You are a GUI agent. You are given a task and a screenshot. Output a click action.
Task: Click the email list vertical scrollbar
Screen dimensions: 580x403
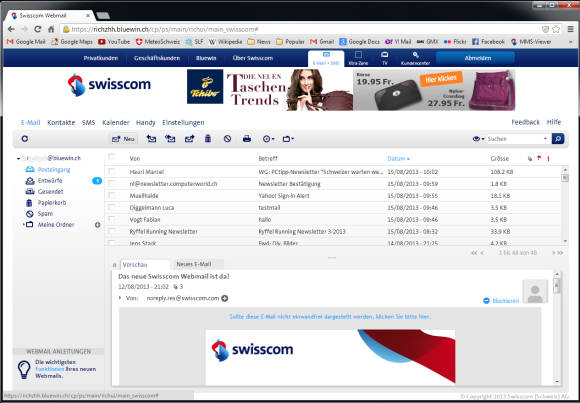point(565,206)
